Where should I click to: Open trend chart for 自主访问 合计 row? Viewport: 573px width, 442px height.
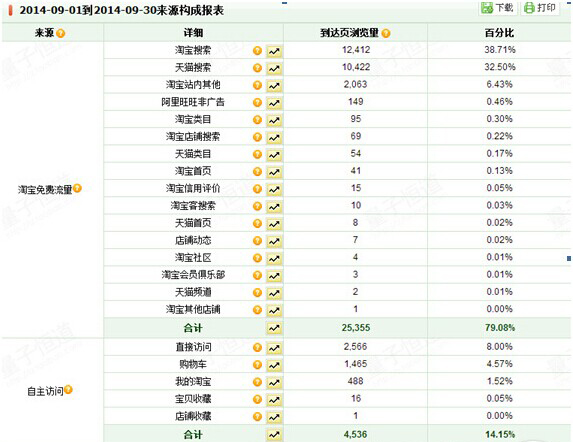[x=274, y=435]
